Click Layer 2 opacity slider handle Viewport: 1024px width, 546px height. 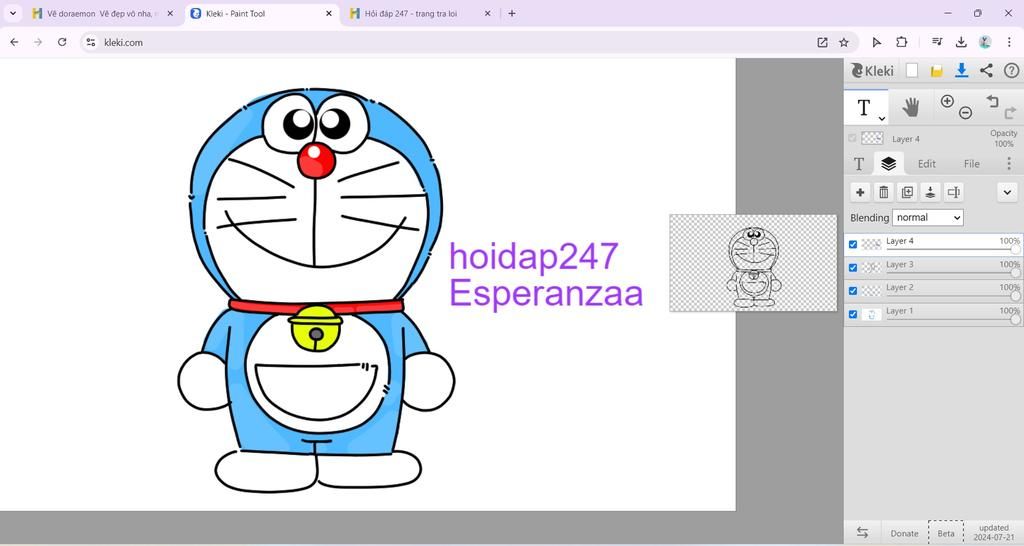[x=1015, y=297]
